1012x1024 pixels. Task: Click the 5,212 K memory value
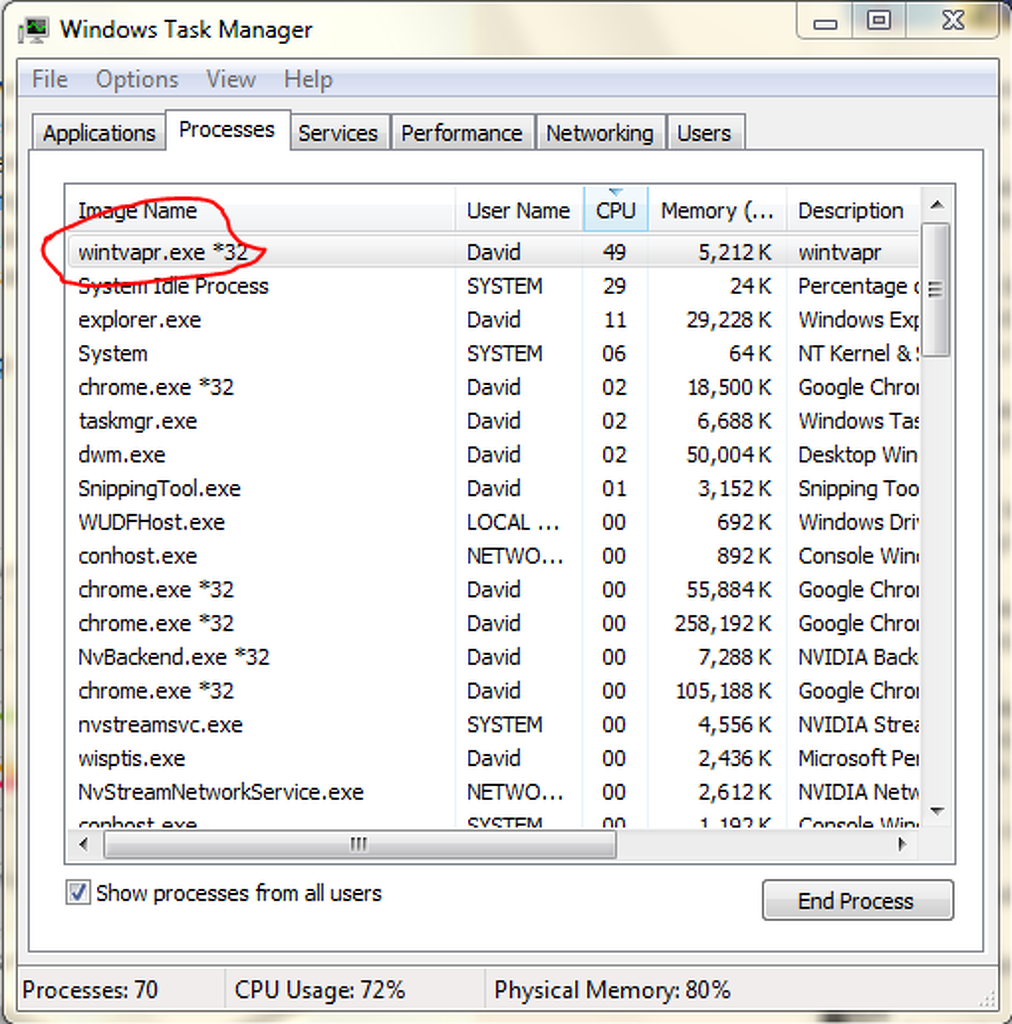735,253
